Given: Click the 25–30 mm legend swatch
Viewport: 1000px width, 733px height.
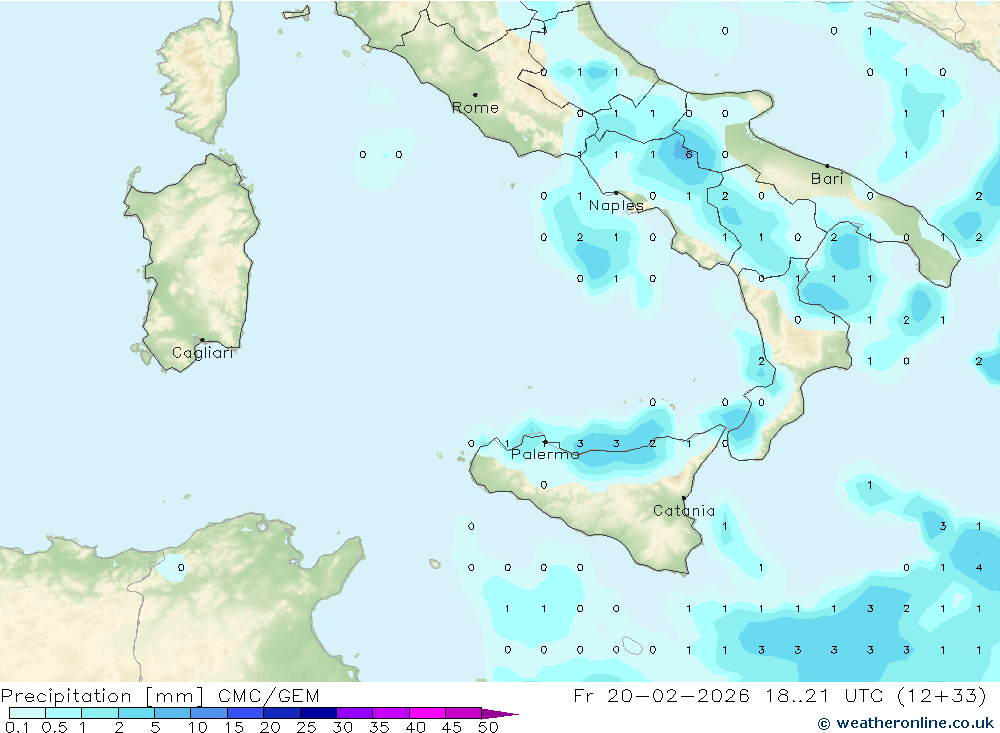Looking at the screenshot, I should click(x=318, y=713).
